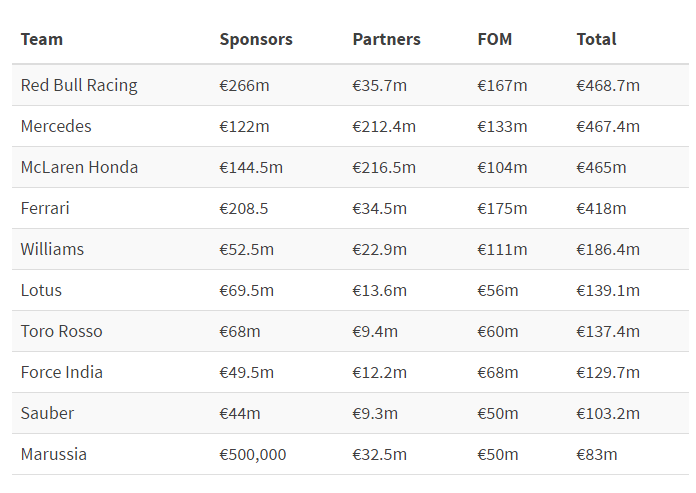Select the Mercedes team name cell
The image size is (696, 493).
(56, 126)
